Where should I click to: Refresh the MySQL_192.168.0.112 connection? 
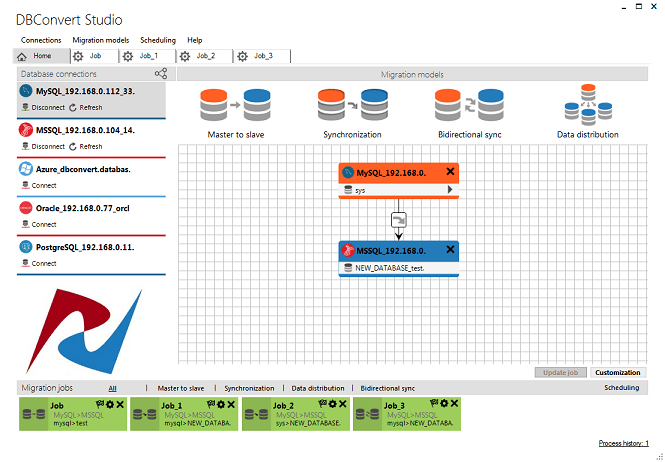tap(86, 108)
